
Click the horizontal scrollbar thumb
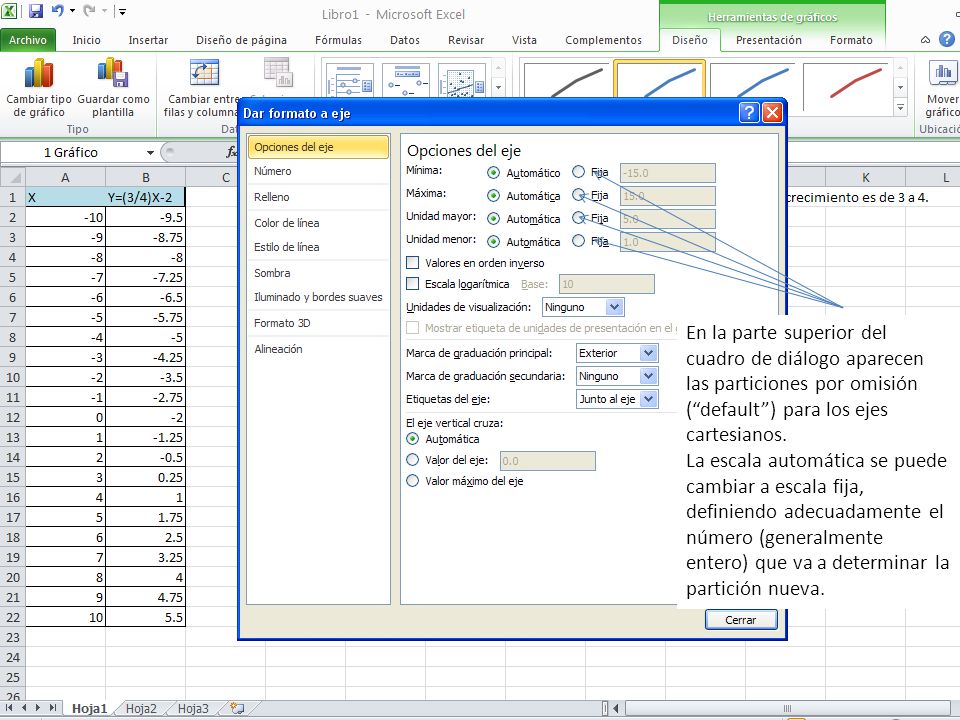[x=787, y=708]
